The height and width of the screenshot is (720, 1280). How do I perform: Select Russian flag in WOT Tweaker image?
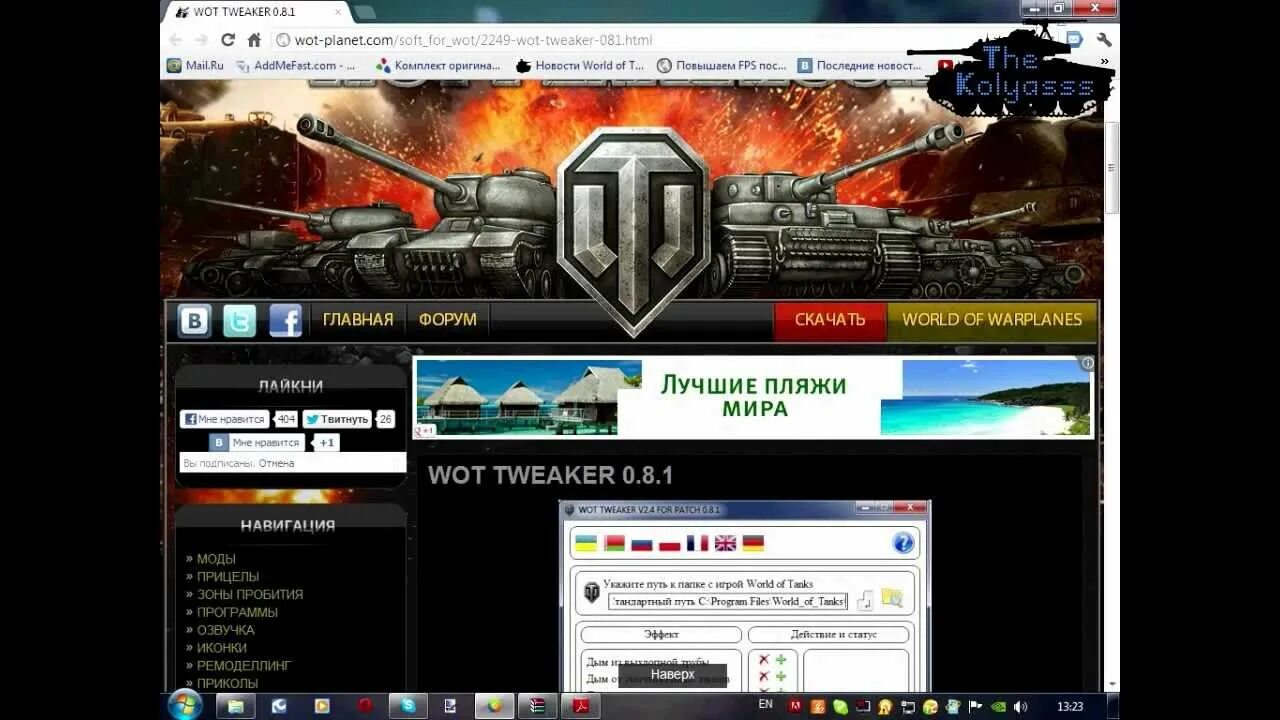coord(641,543)
